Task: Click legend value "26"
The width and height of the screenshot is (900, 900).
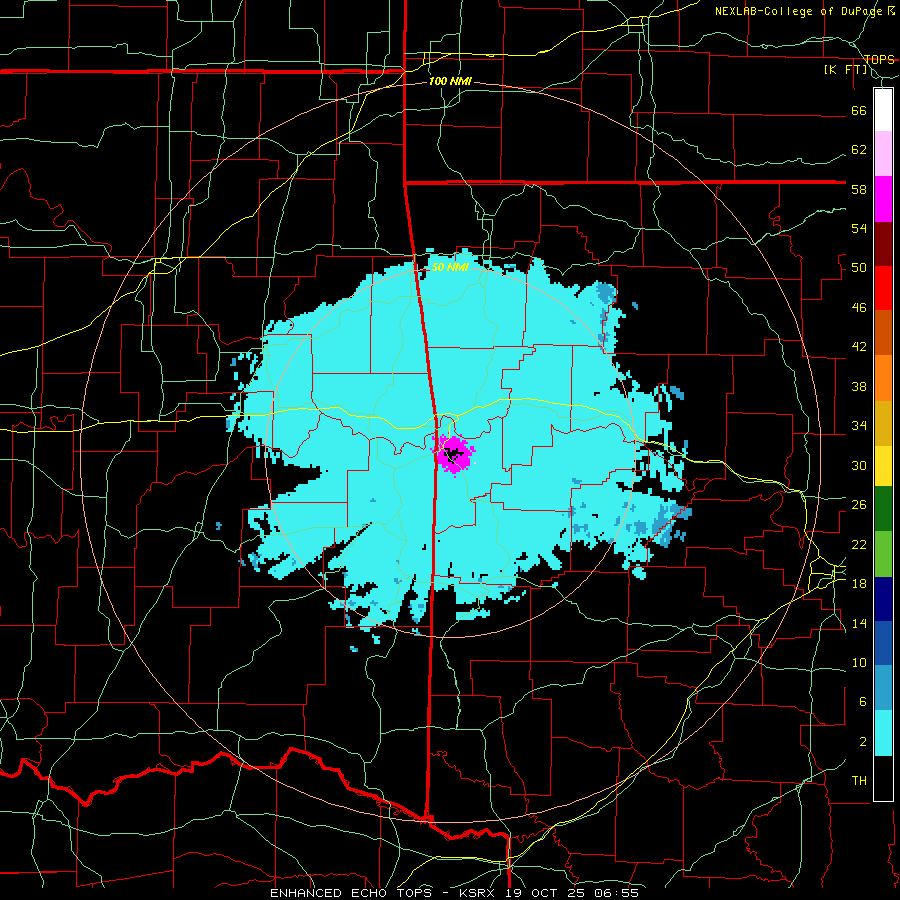Action: coord(859,505)
